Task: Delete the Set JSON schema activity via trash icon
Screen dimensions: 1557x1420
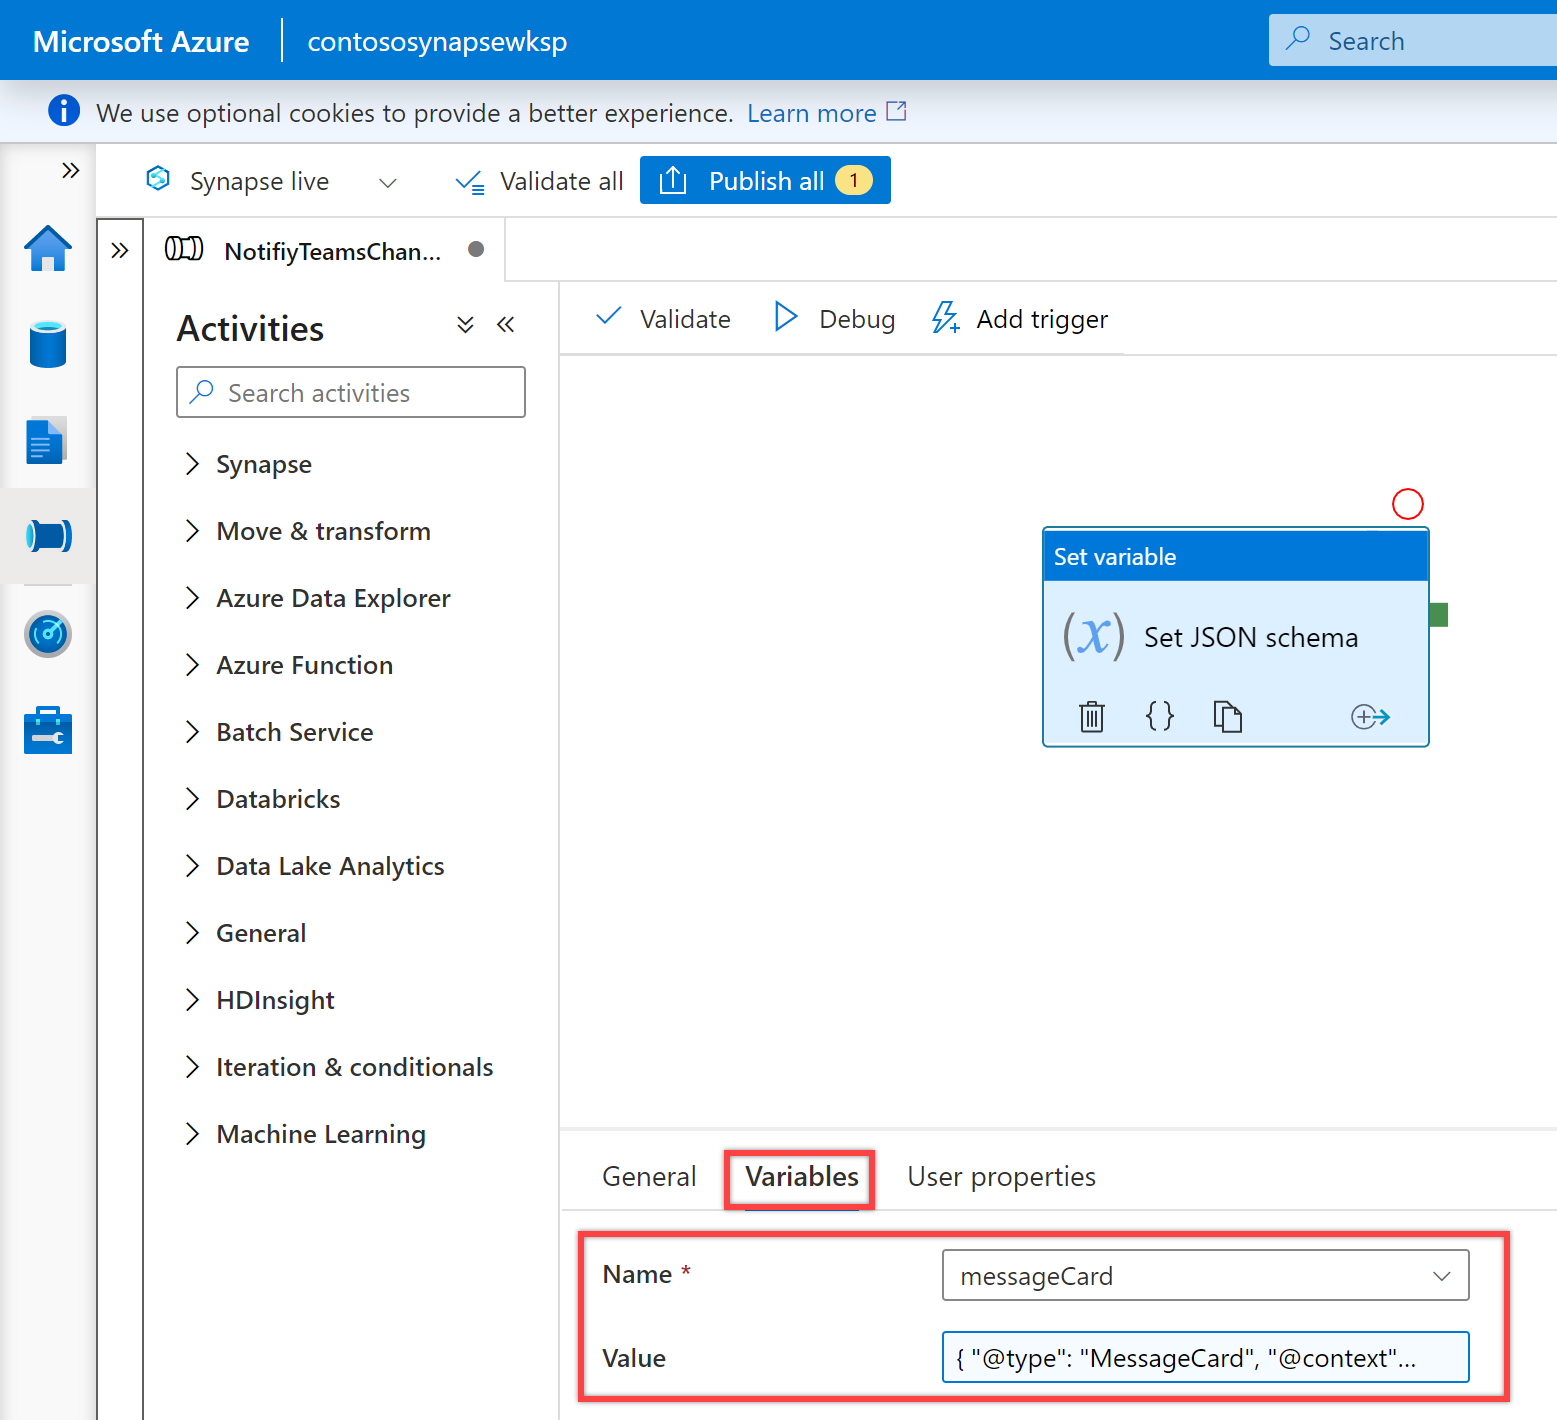Action: pyautogui.click(x=1090, y=716)
